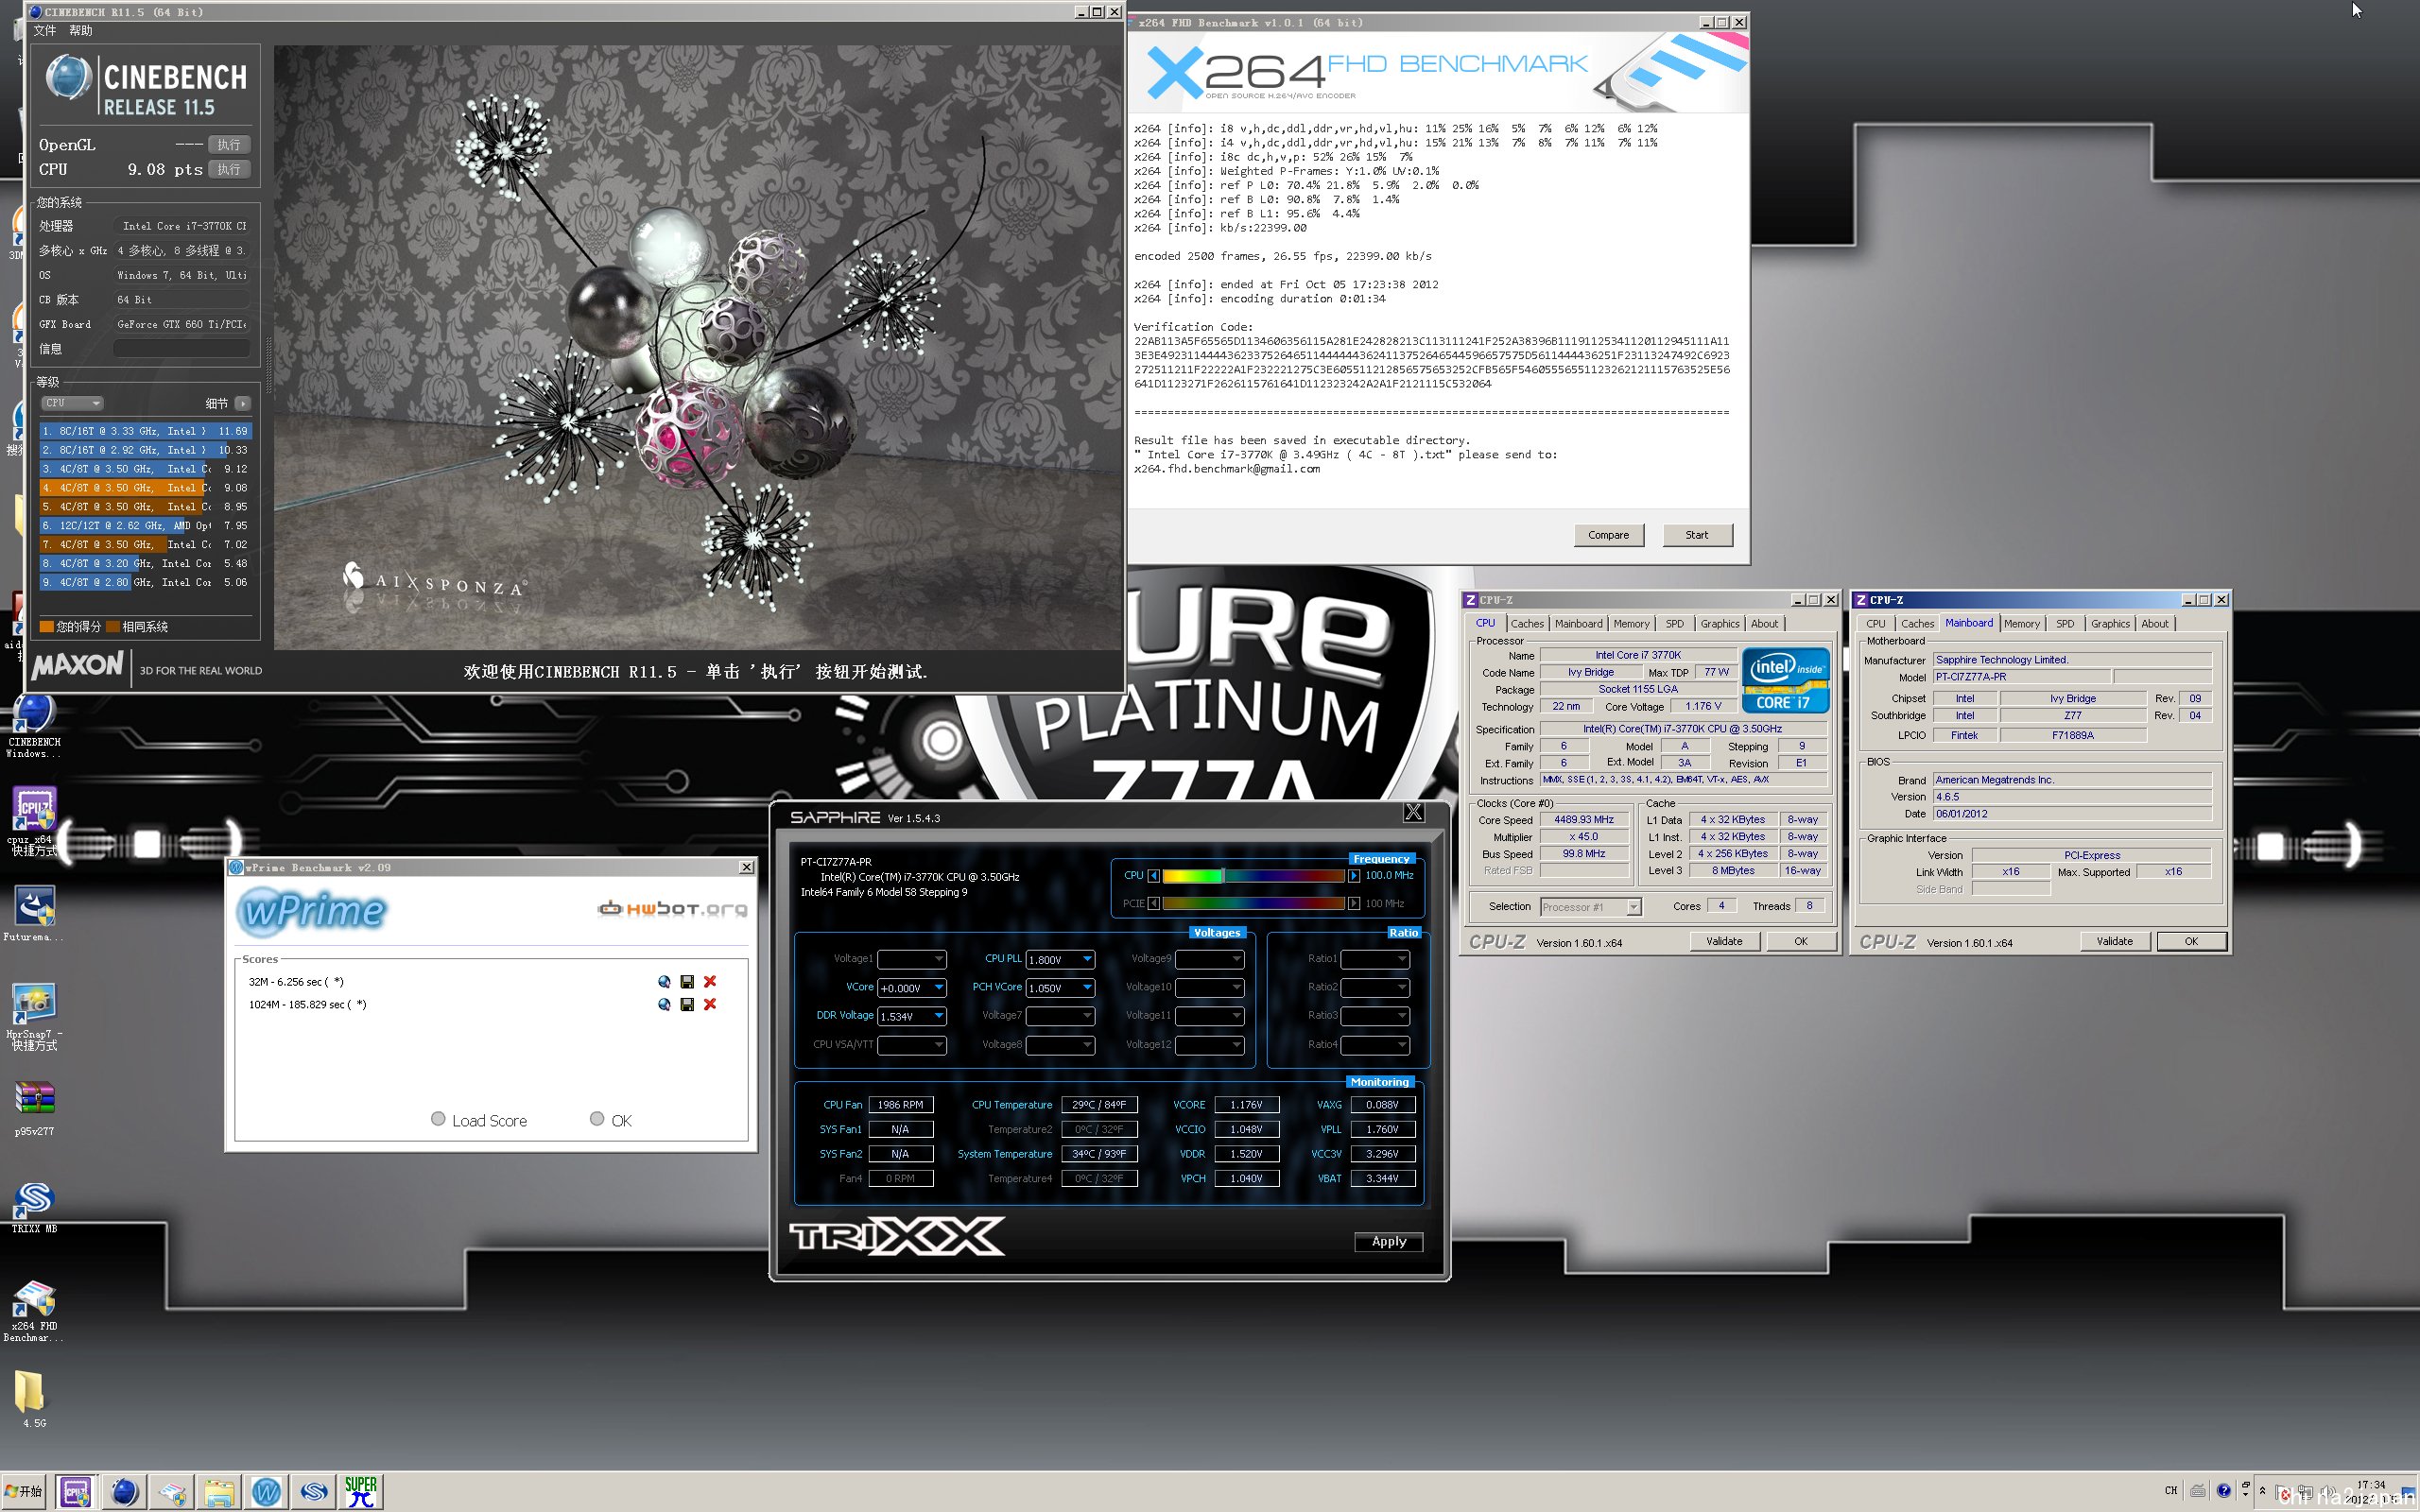2420x1512 pixels.
Task: Click Apply in Sapphire TRIXX
Action: pyautogui.click(x=1388, y=1241)
